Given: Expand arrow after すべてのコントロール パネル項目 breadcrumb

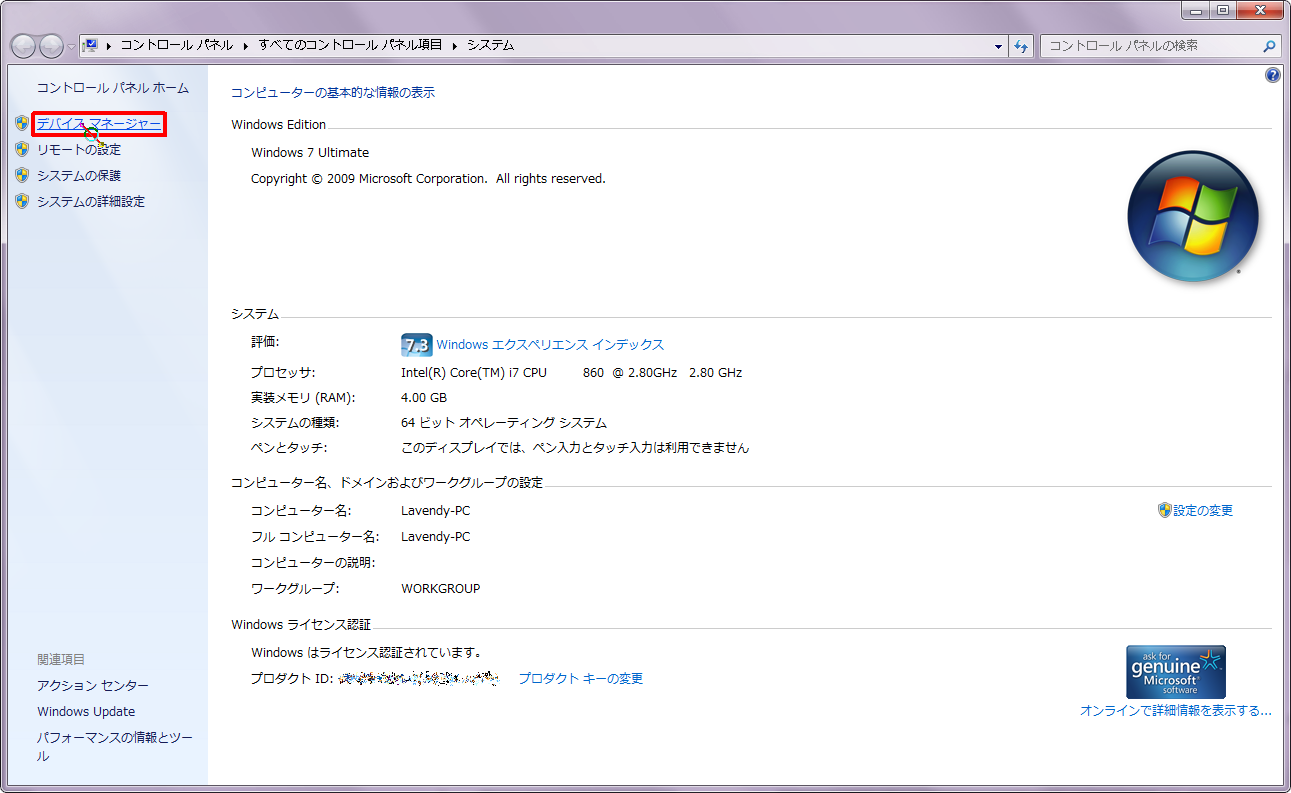Looking at the screenshot, I should 454,45.
